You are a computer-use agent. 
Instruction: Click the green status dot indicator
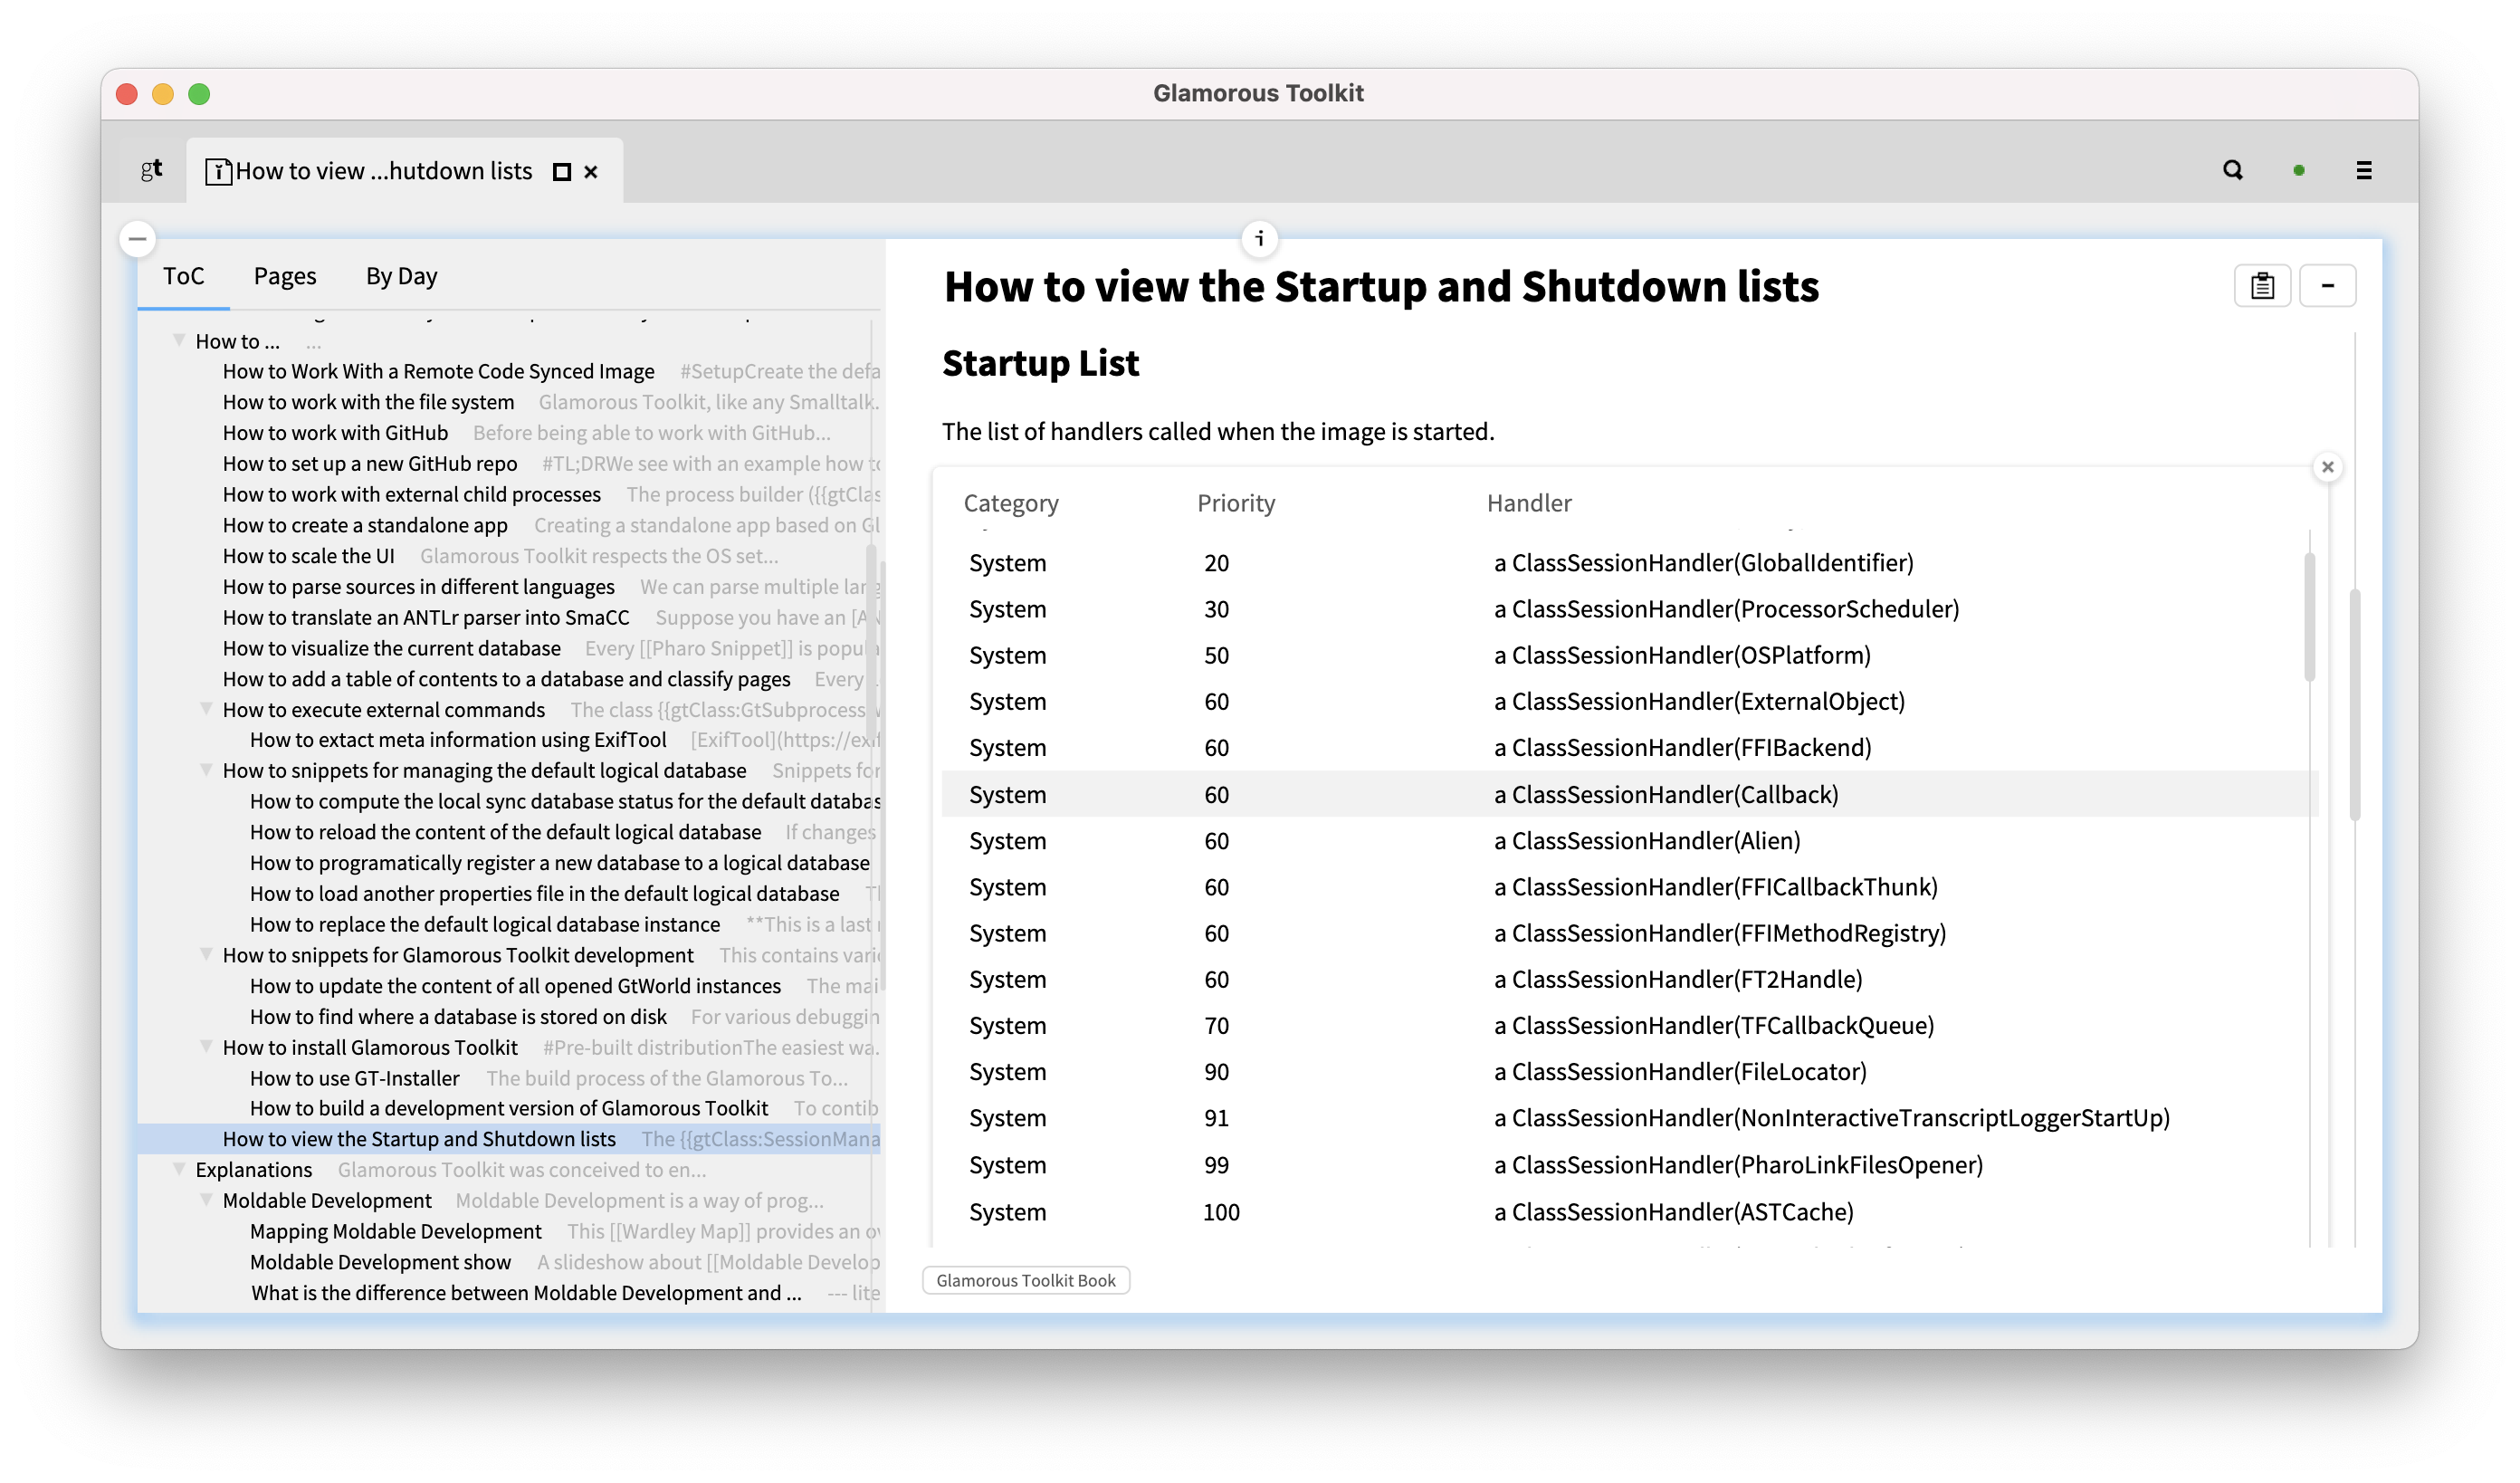2298,171
